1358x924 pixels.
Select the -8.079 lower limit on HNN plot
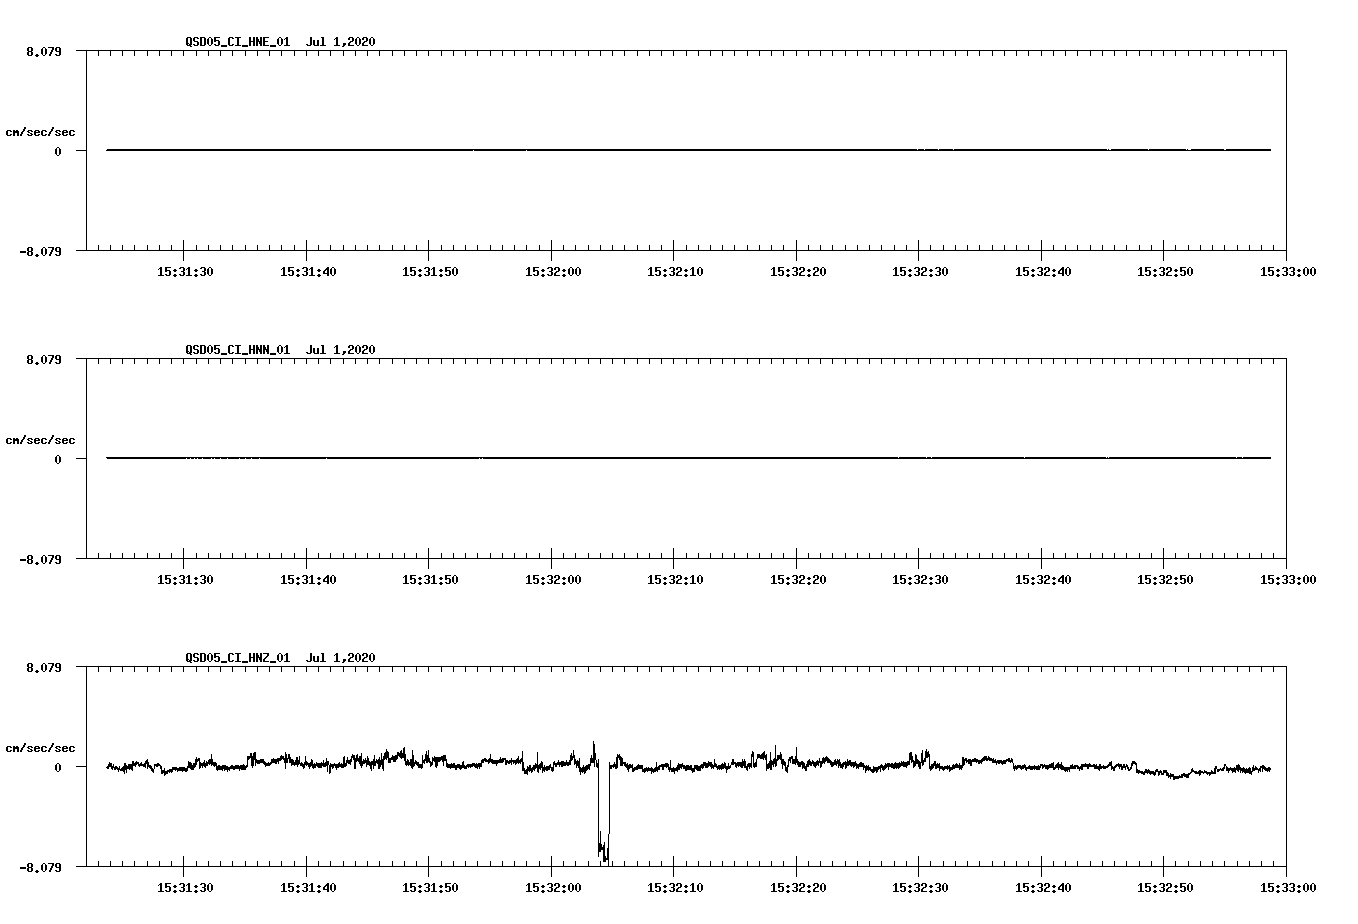tap(40, 559)
